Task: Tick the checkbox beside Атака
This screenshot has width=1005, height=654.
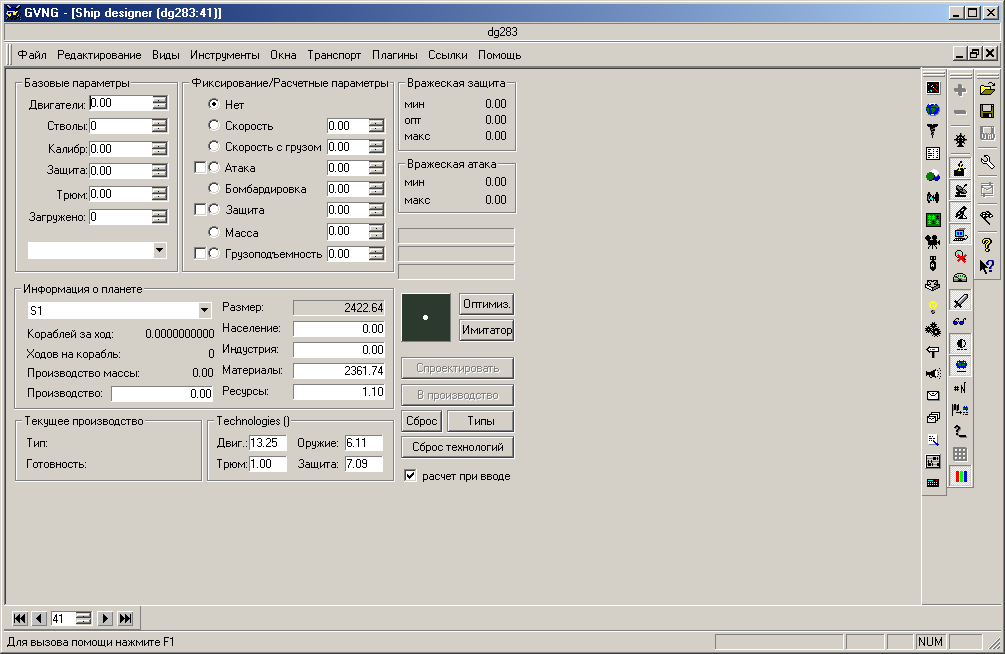Action: 200,168
